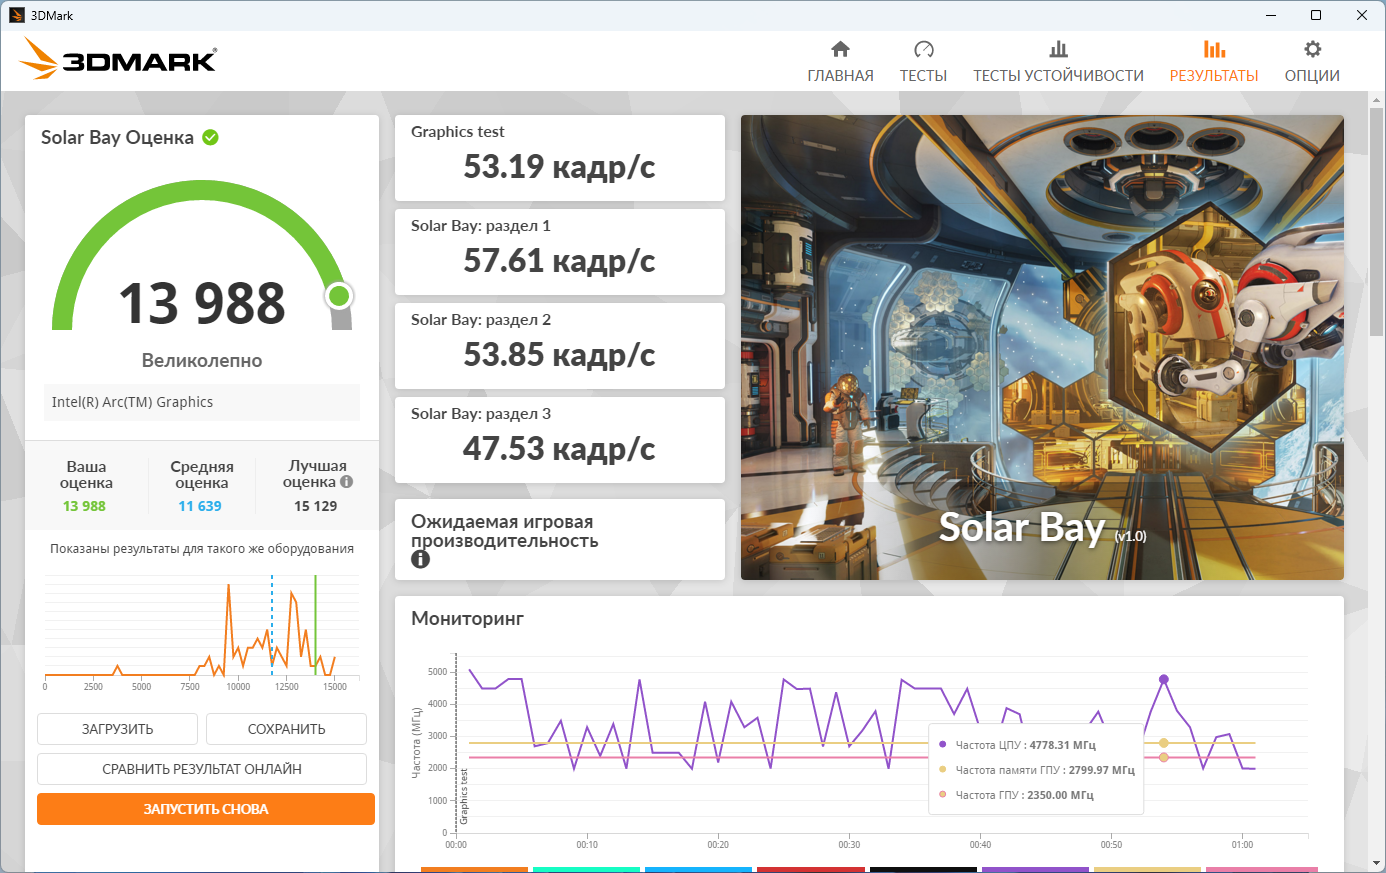Click the green knob on score gauge
Viewport: 1386px width, 873px height.
pyautogui.click(x=339, y=295)
